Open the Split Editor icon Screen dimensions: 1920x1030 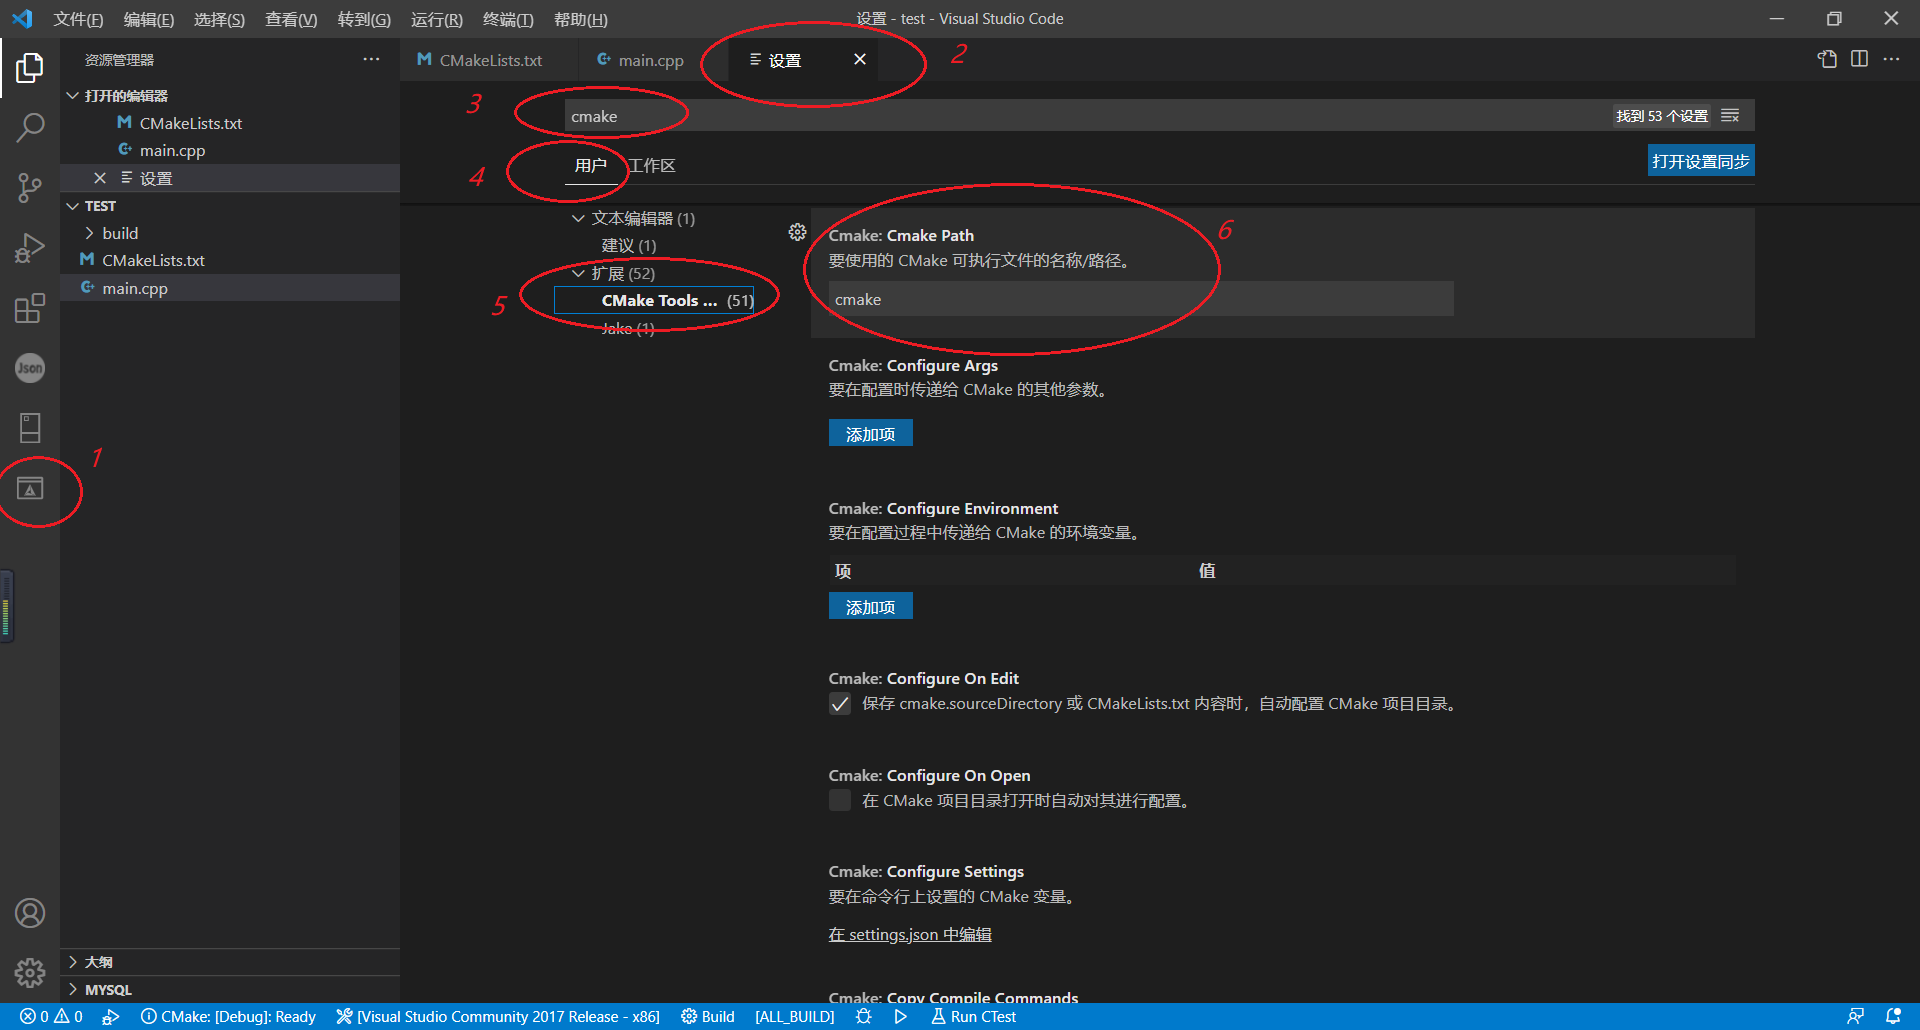click(1860, 59)
